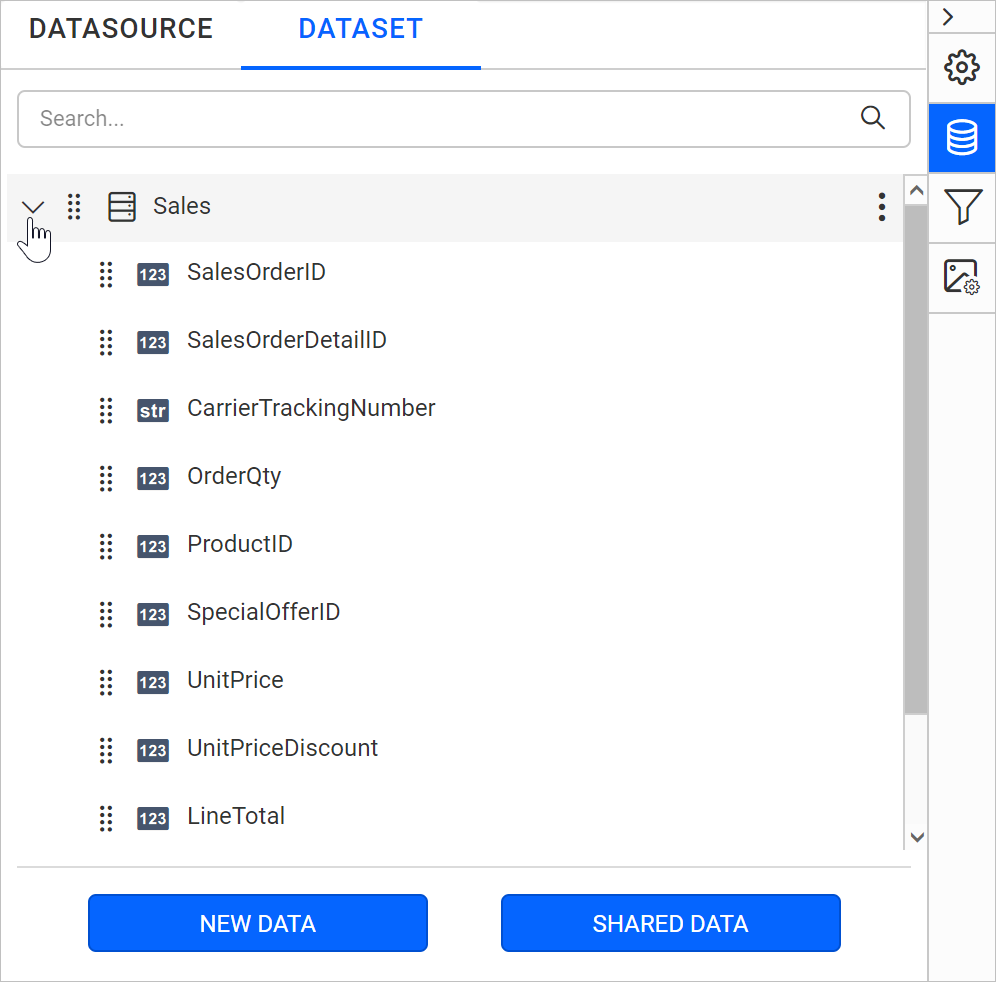
Task: Click the drag handle beside SalesOrderID
Action: tap(106, 274)
